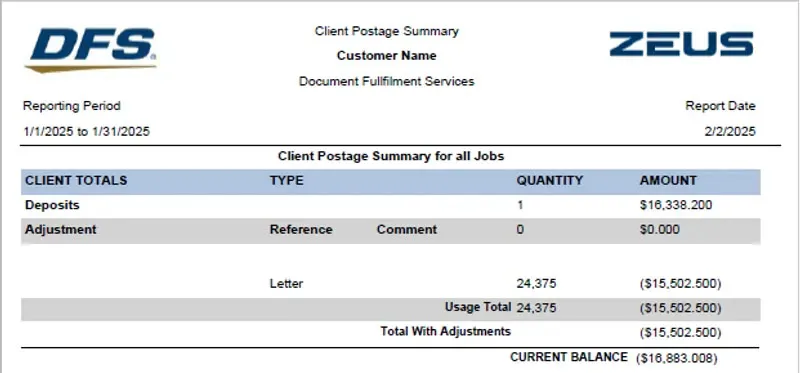Click the DFS logo
800x373 pixels.
click(90, 50)
